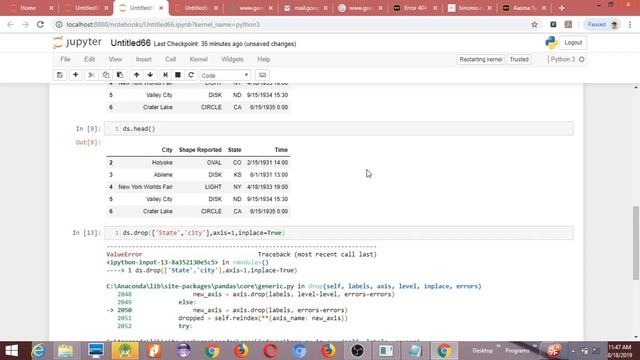Open the View menu
The height and width of the screenshot is (360, 640).
pos(115,59)
